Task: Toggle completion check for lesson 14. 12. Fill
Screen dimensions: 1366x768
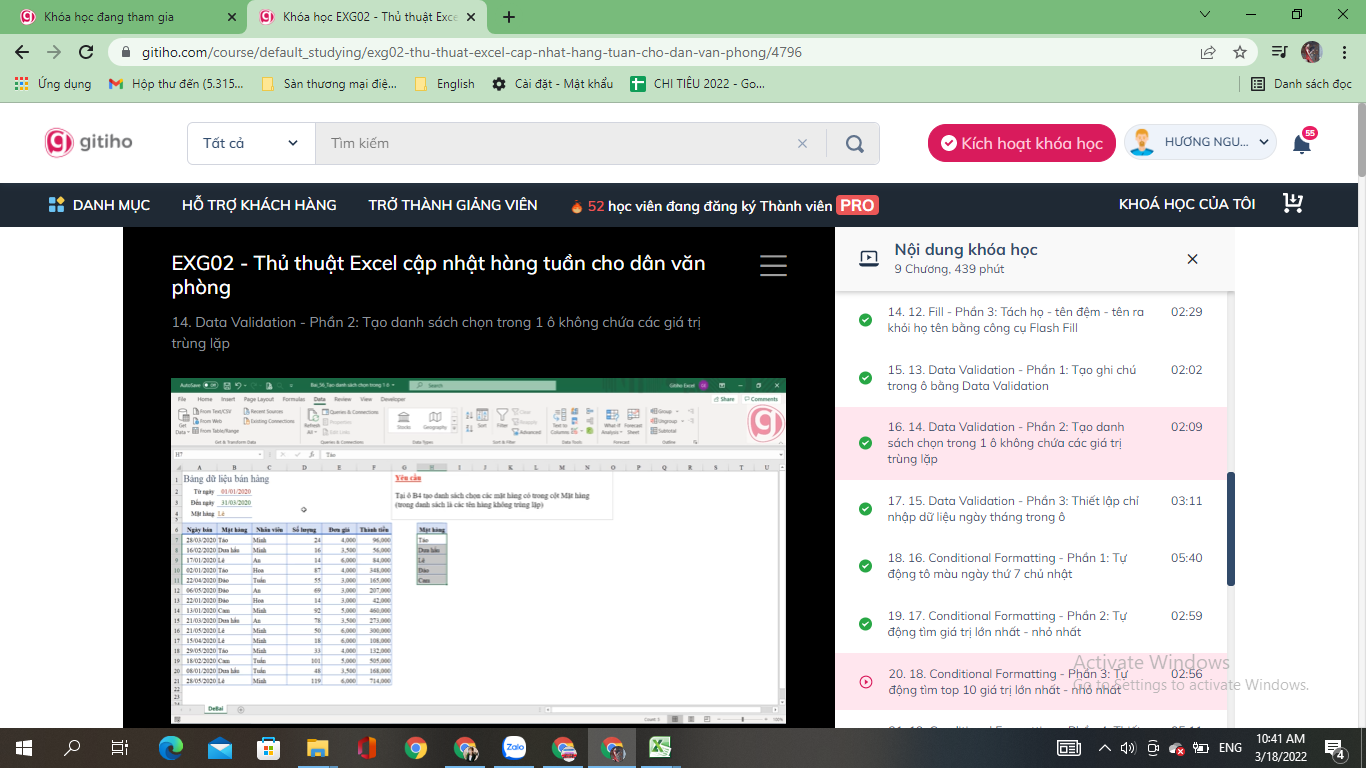Action: [865, 320]
